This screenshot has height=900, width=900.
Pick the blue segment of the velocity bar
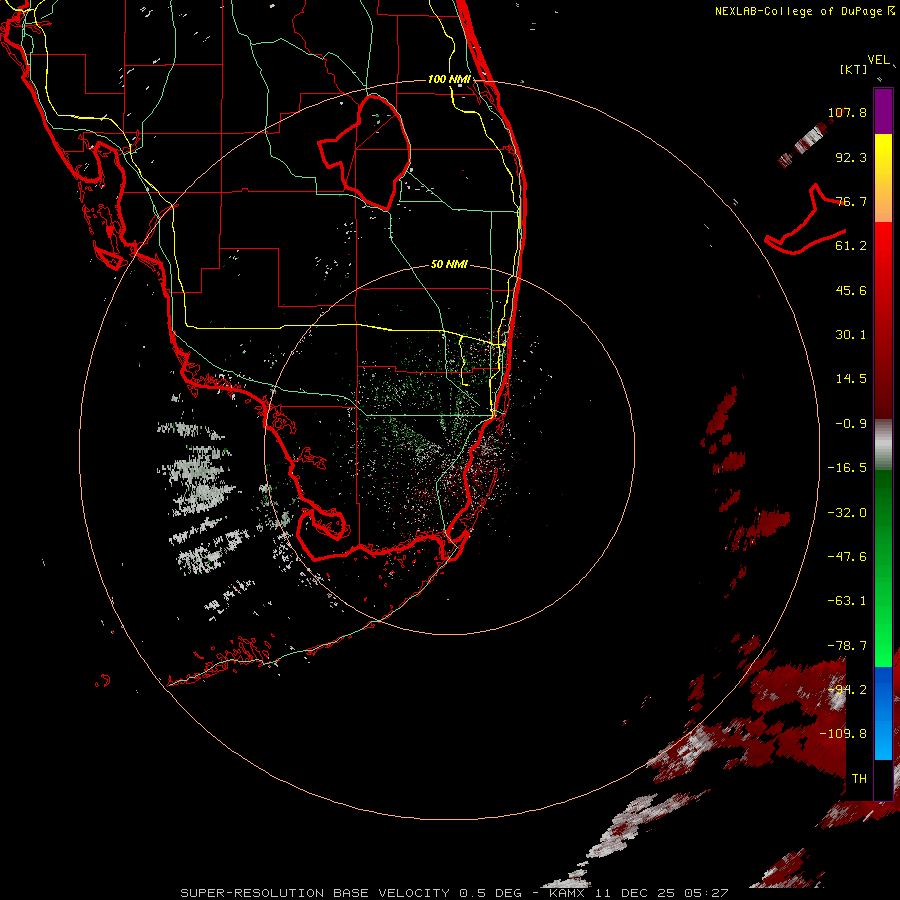coord(883,713)
